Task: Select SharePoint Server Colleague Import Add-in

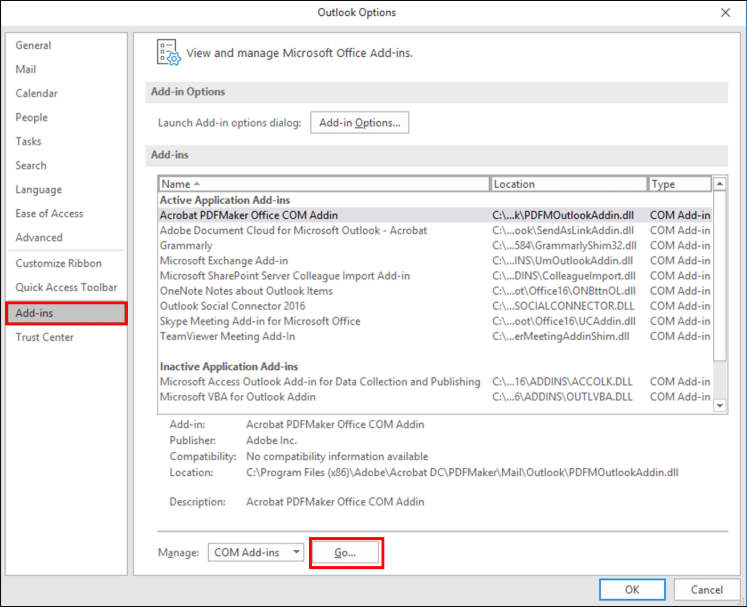Action: pos(435,276)
